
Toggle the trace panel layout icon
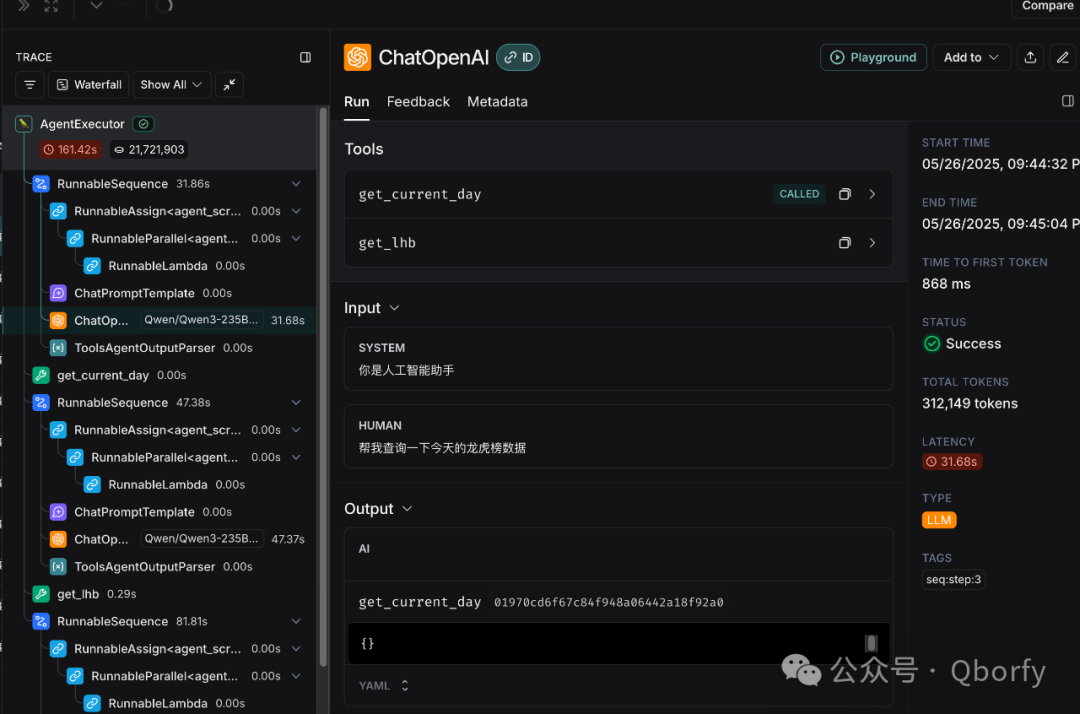pyautogui.click(x=305, y=57)
